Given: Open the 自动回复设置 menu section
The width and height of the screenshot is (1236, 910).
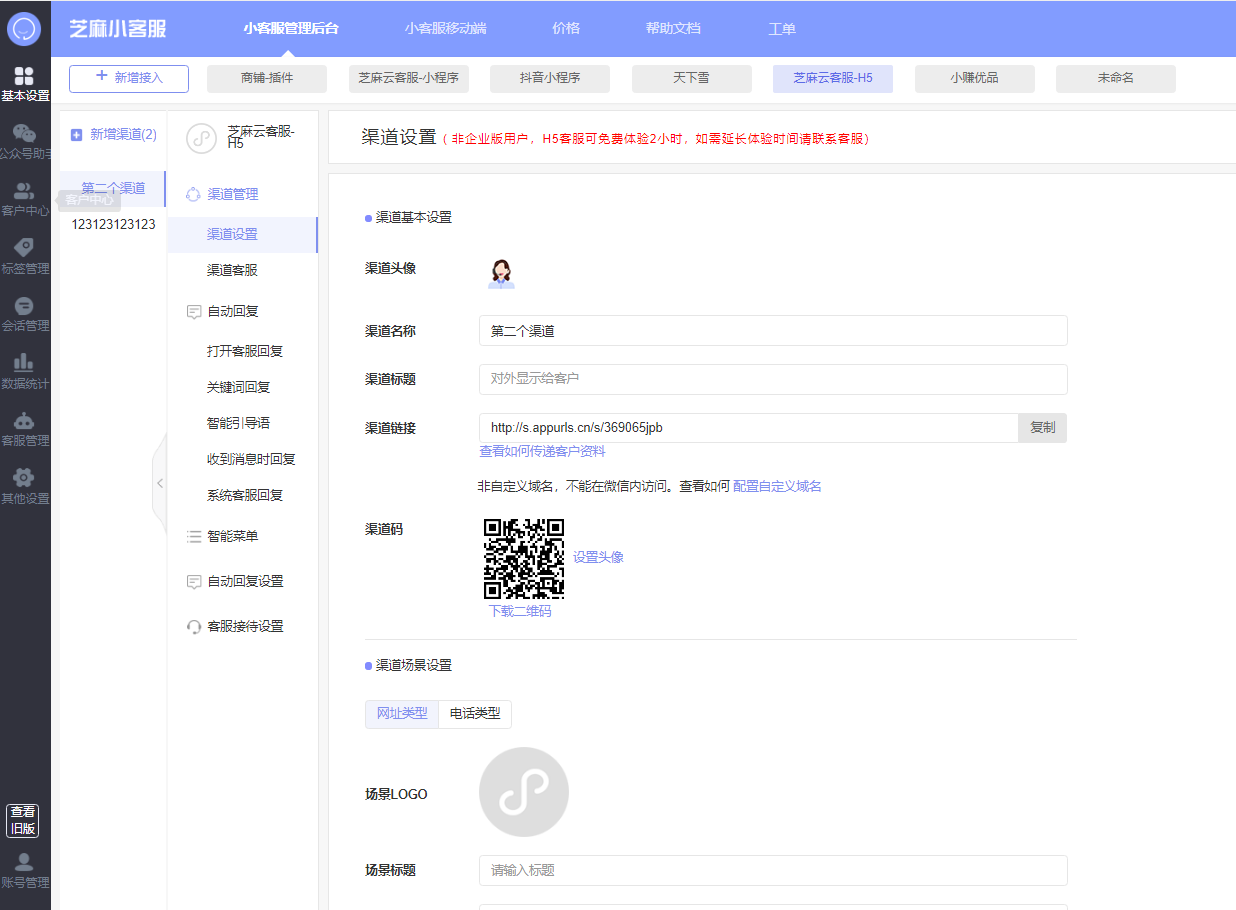Looking at the screenshot, I should pos(243,581).
